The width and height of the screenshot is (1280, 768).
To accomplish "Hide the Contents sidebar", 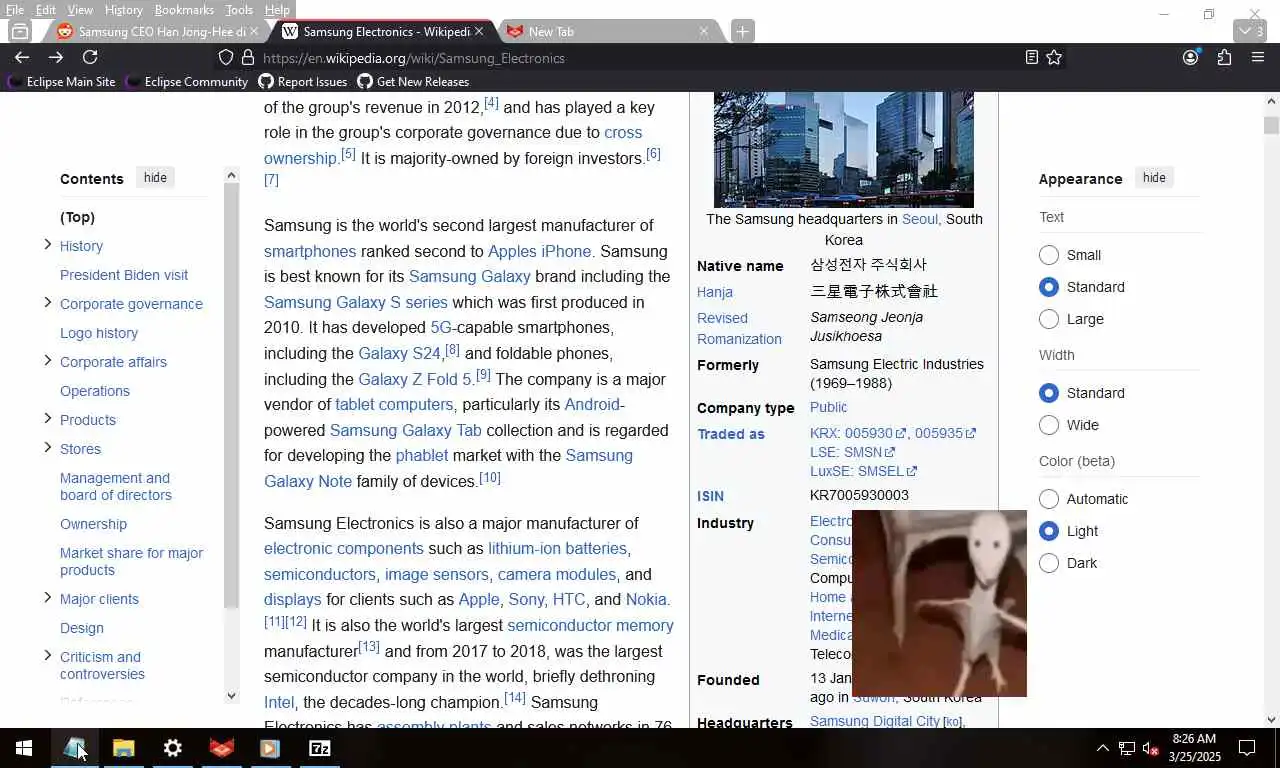I will pos(155,178).
